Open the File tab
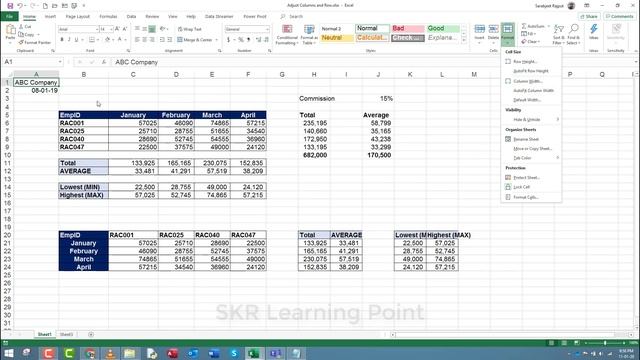This screenshot has height=360, width=640. pyautogui.click(x=9, y=17)
